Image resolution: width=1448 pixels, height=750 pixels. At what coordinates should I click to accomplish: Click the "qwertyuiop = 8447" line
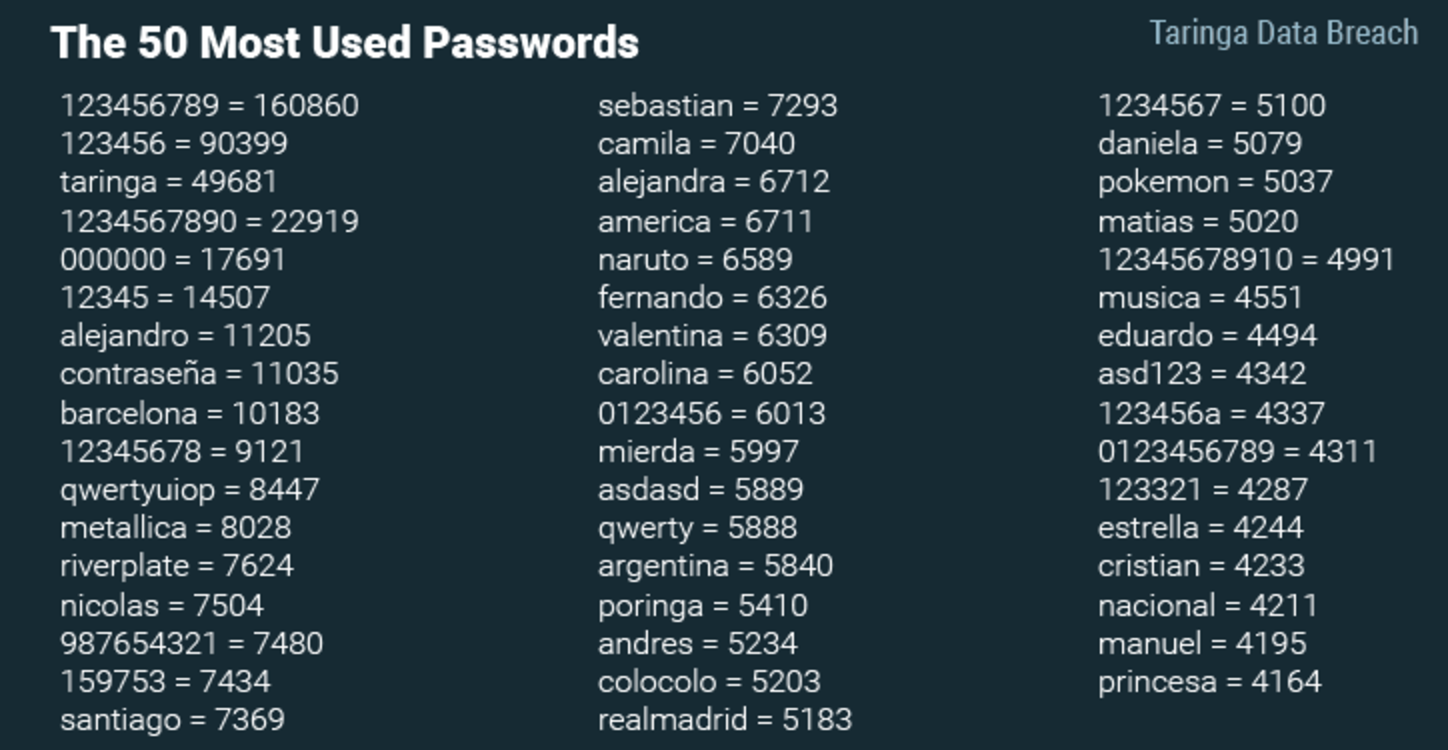189,489
